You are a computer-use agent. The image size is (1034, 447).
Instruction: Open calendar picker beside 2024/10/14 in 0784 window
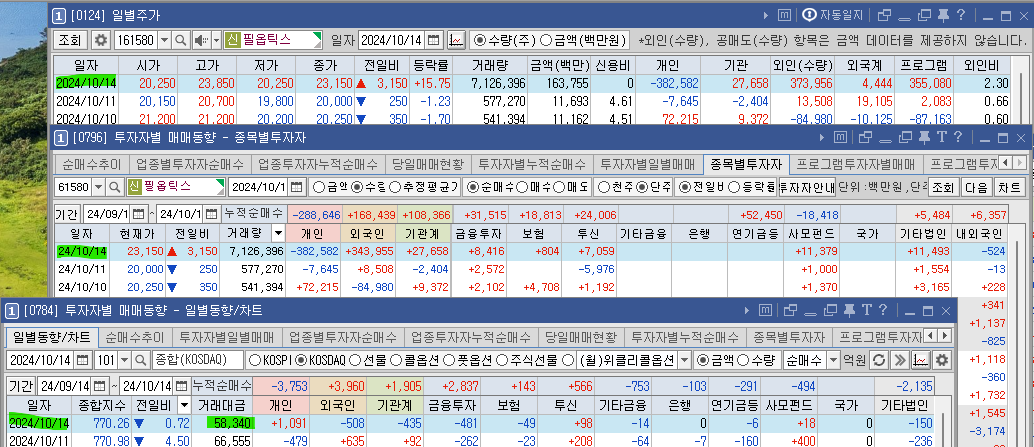pyautogui.click(x=82, y=360)
